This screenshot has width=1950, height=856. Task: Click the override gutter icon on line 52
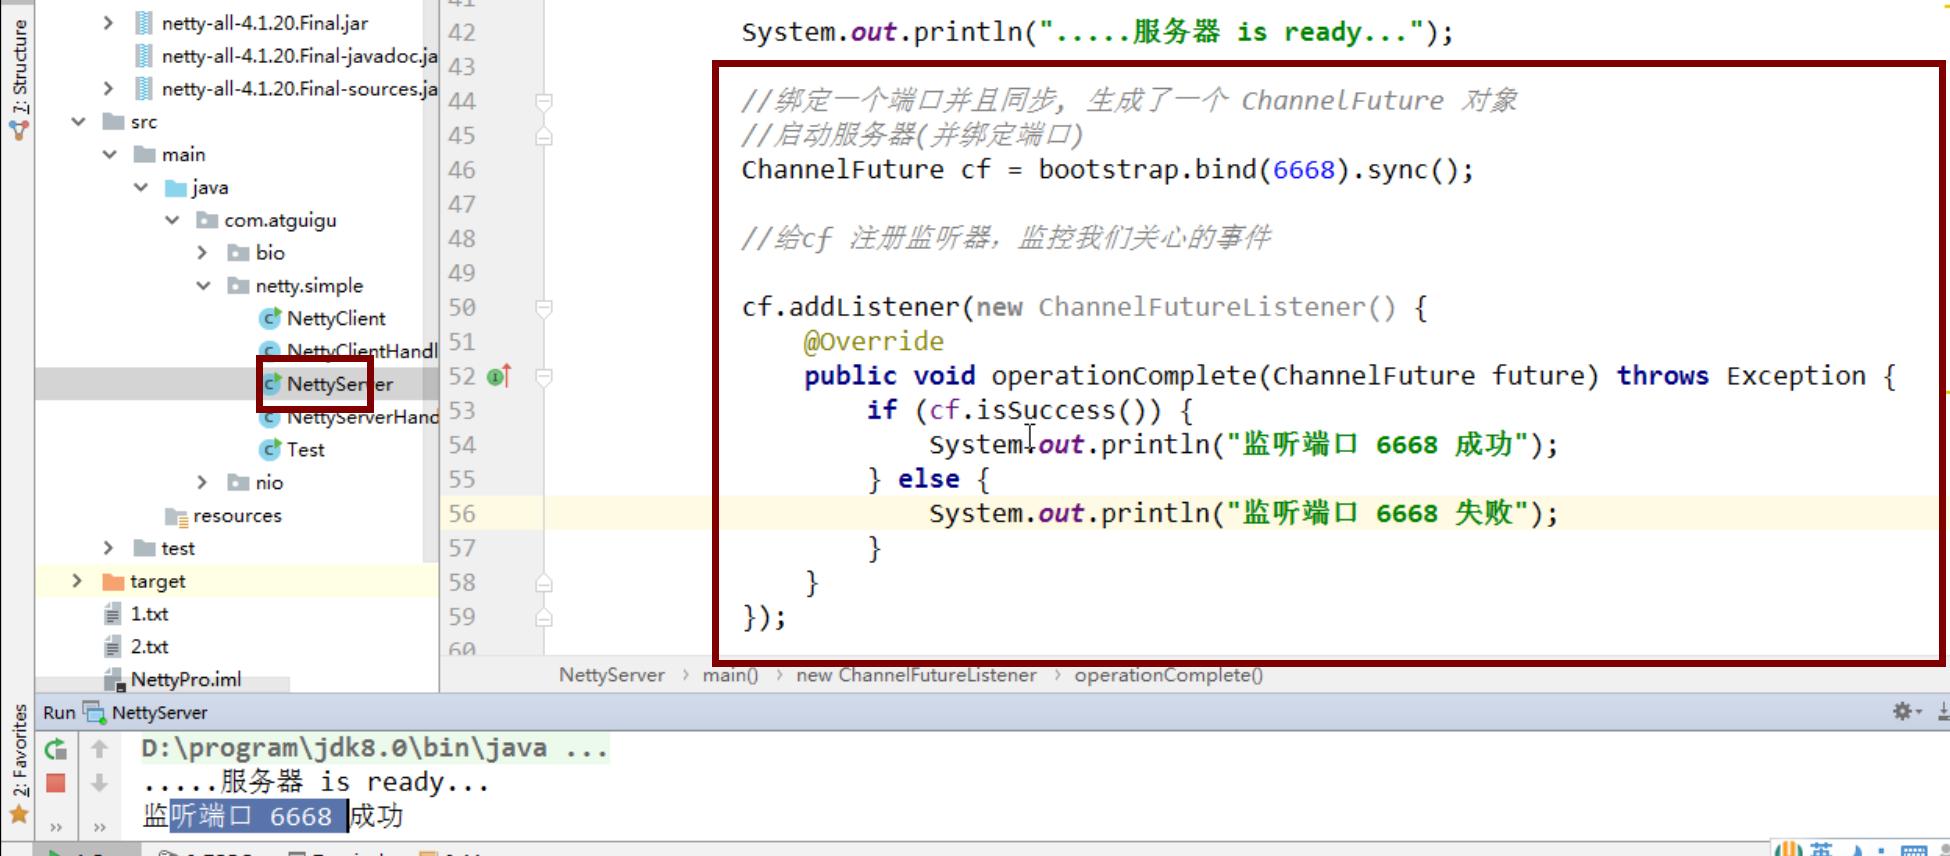498,377
